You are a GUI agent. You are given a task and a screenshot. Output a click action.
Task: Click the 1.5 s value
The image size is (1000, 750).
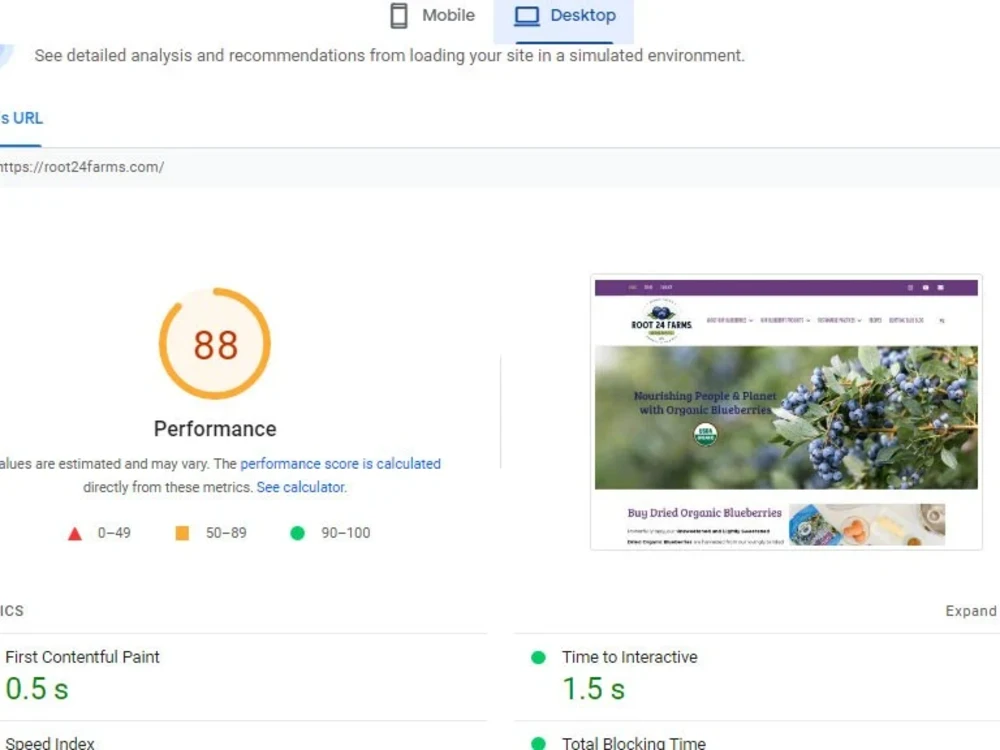click(593, 689)
